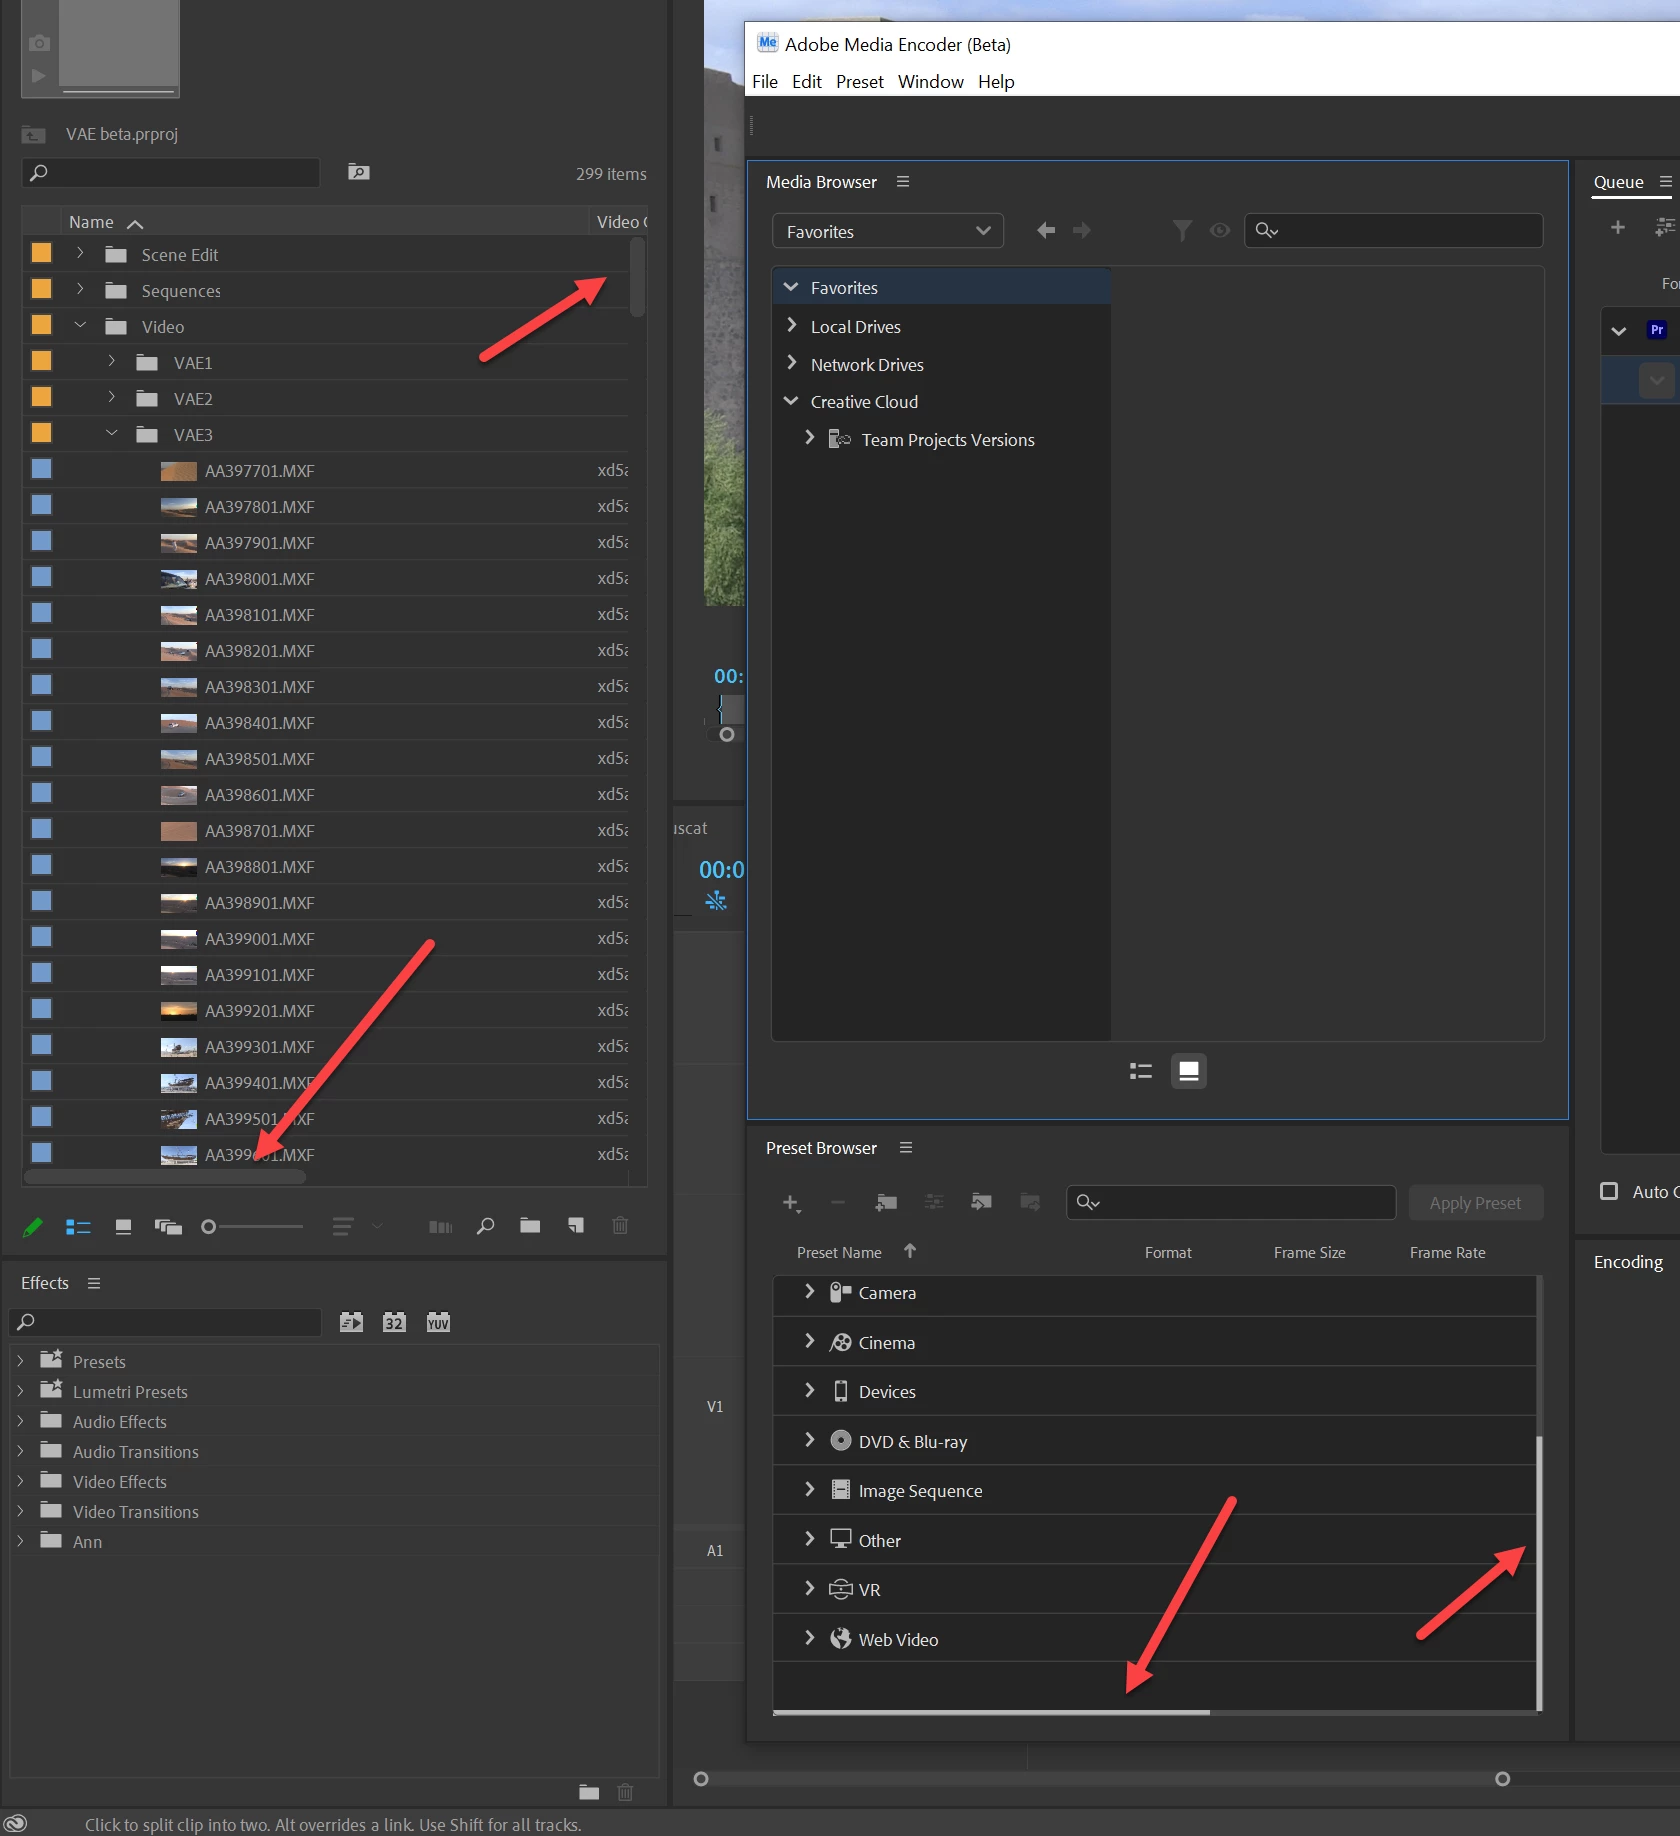Sort the Project panel by Name column
The image size is (1680, 1836).
pyautogui.click(x=91, y=222)
